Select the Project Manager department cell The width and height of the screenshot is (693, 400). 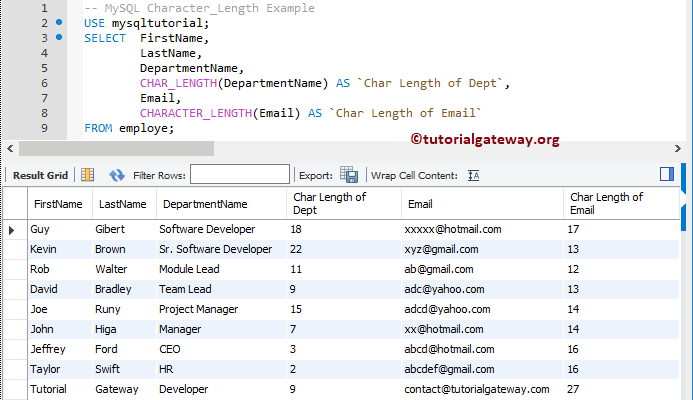click(x=198, y=309)
